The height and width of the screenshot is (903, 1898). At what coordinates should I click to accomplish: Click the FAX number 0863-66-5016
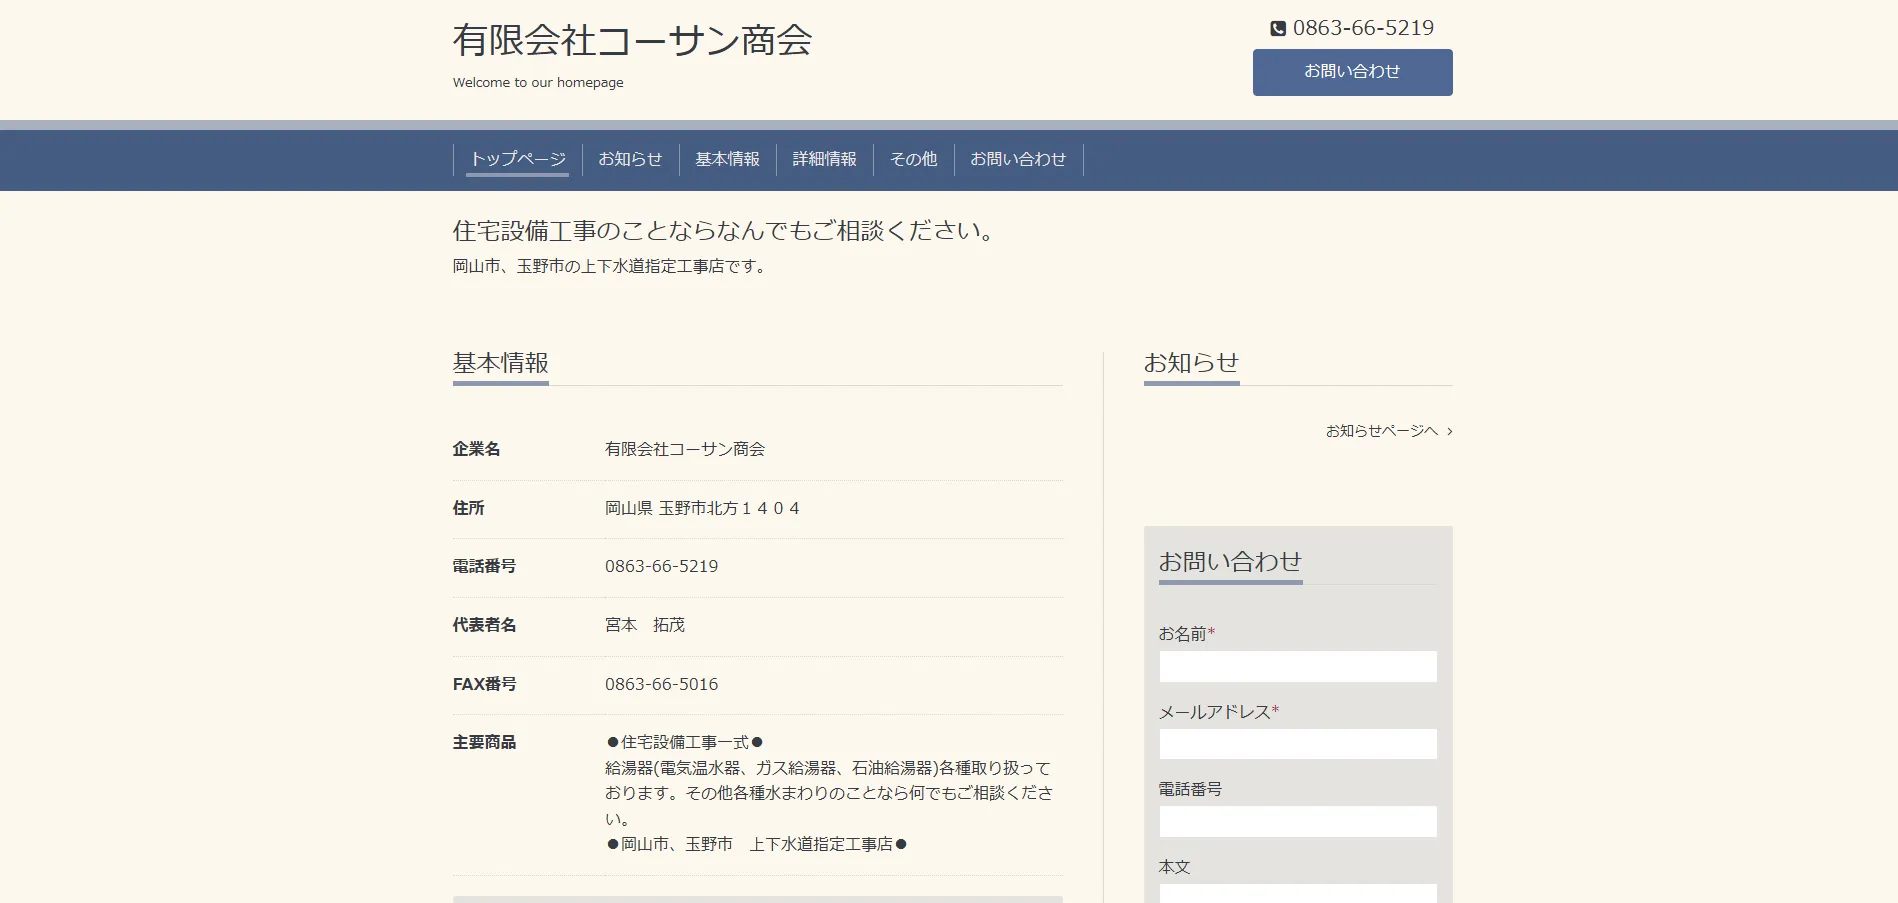click(x=661, y=685)
